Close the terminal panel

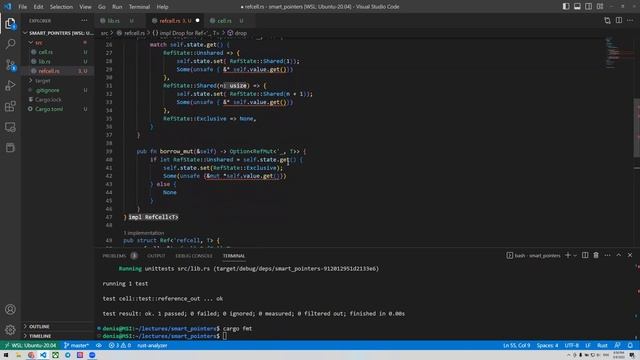pyautogui.click(x=630, y=255)
